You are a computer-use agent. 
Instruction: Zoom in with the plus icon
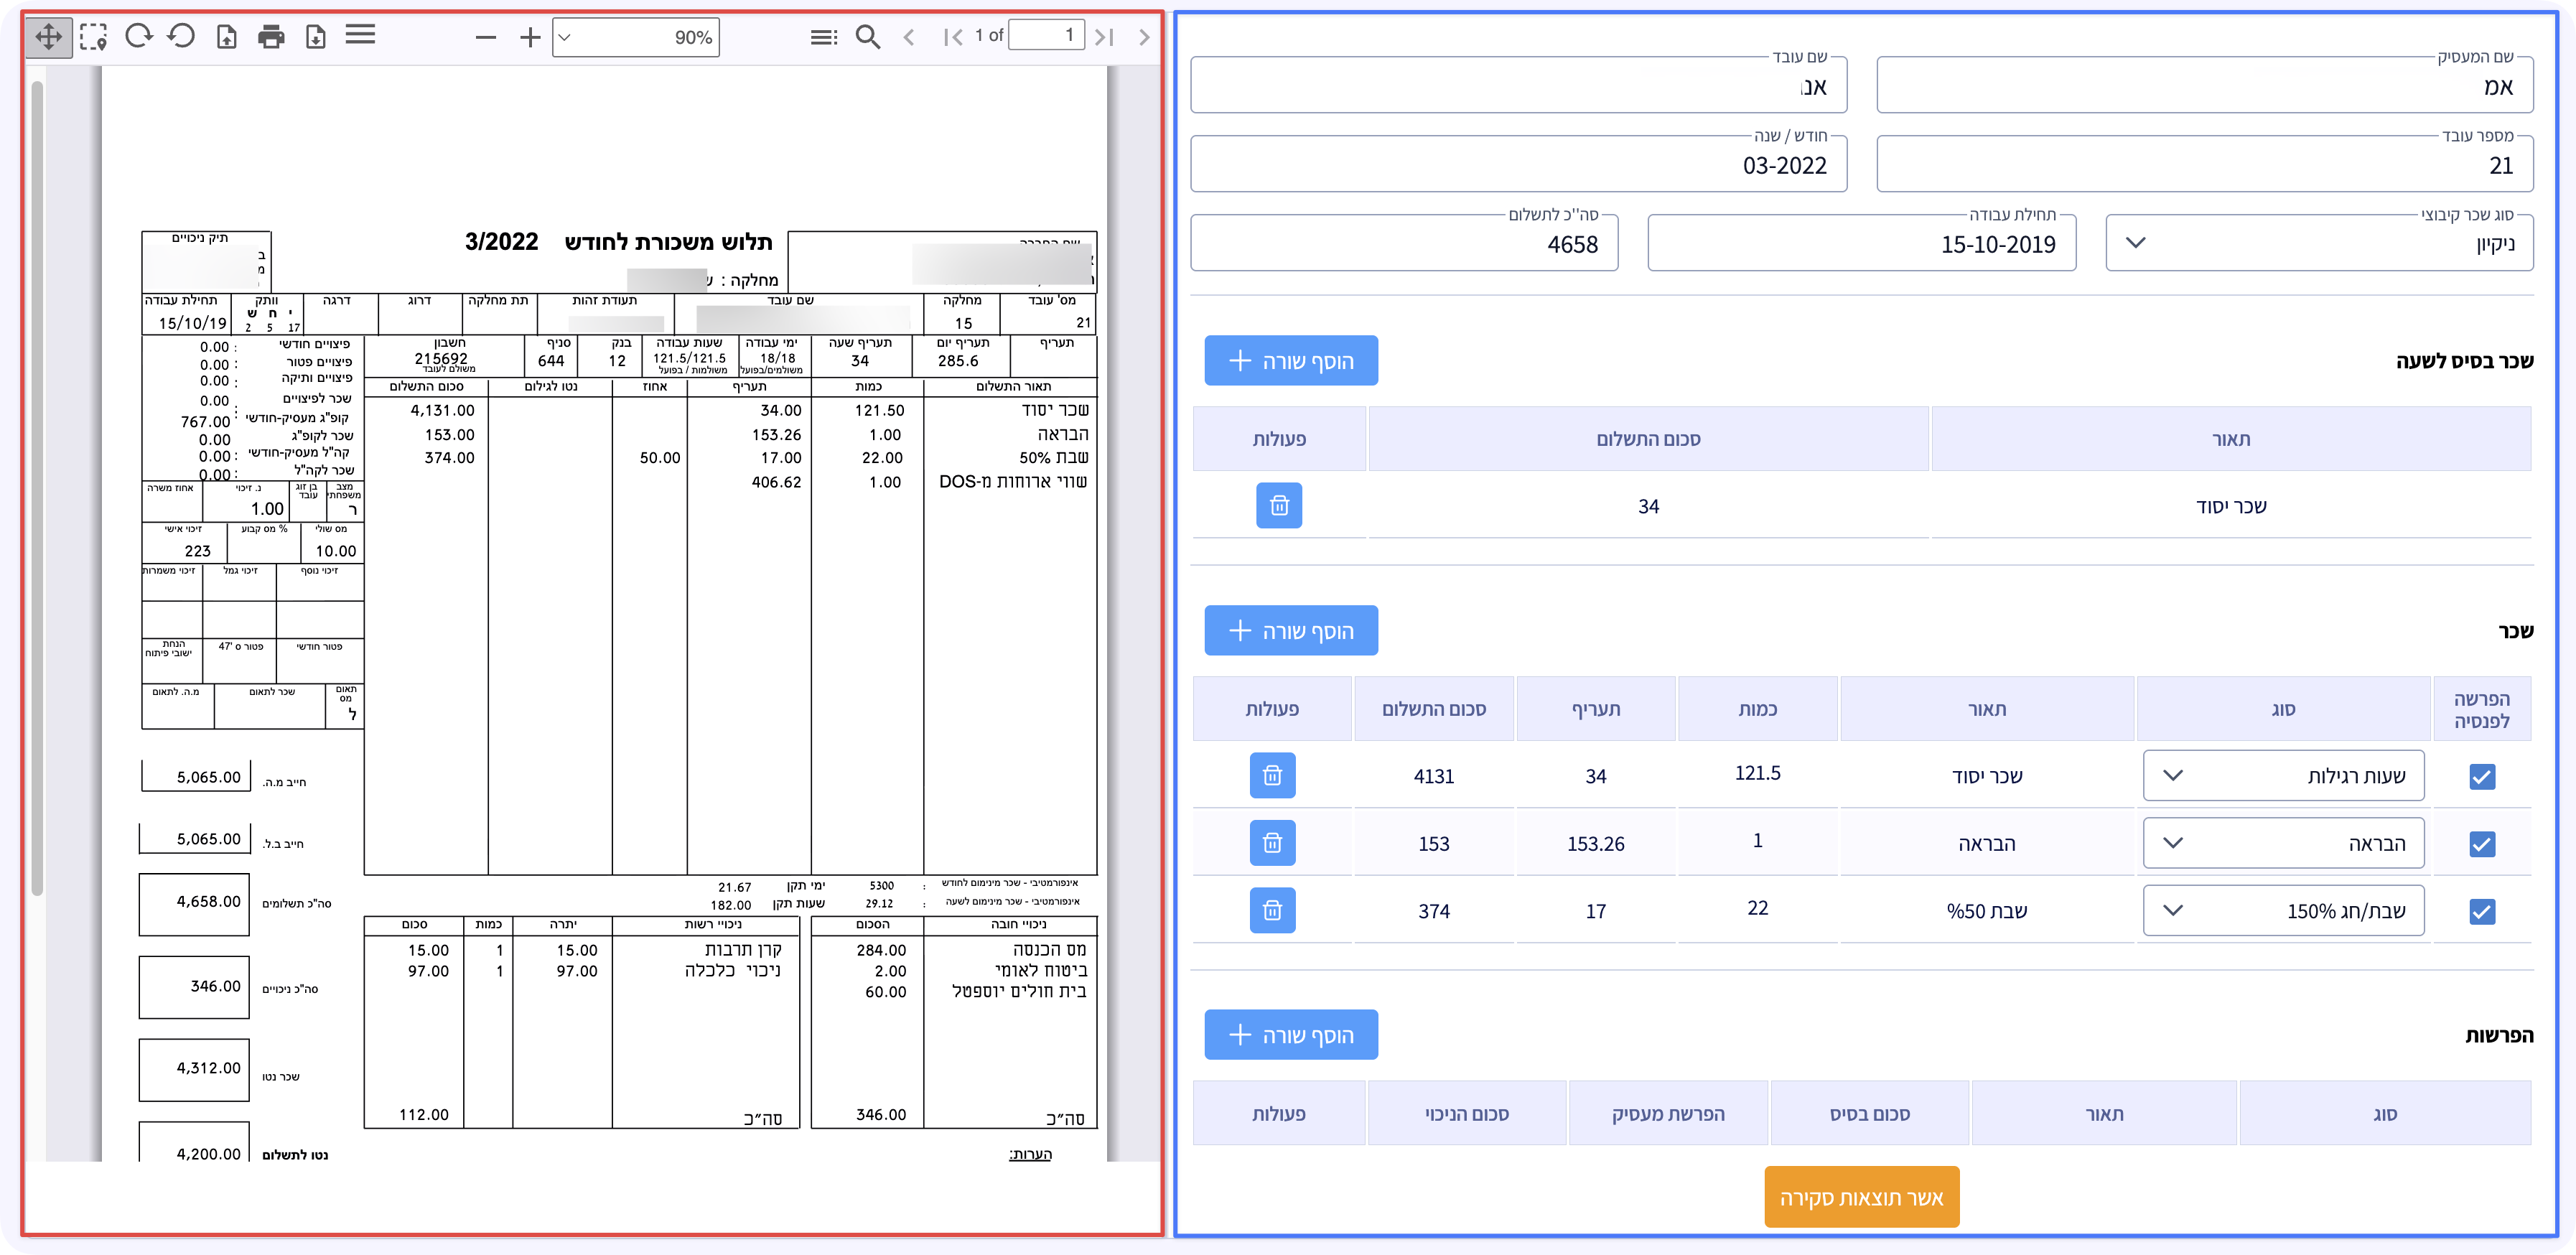click(530, 38)
